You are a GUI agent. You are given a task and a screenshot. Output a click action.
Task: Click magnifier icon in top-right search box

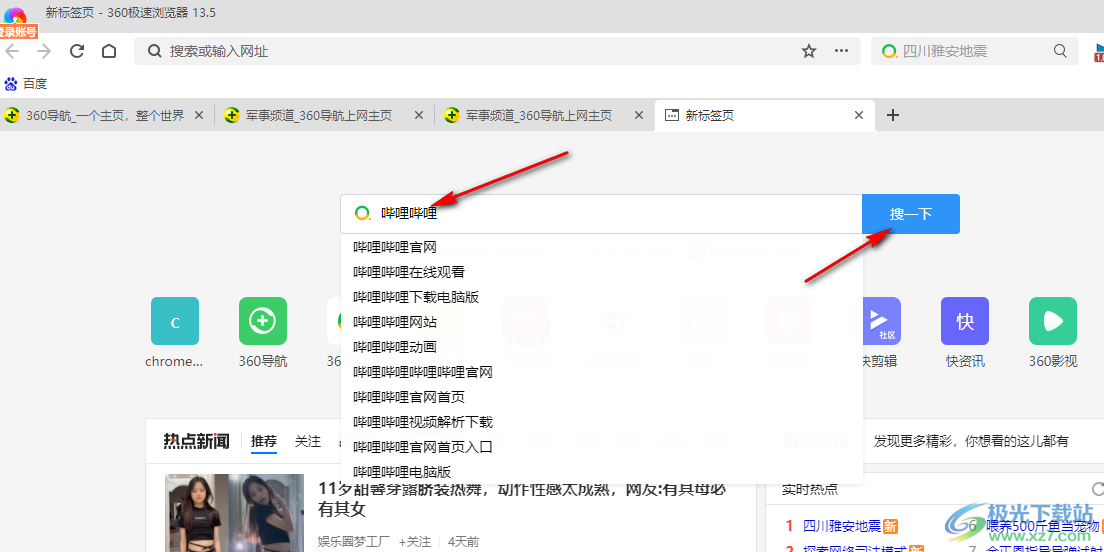coord(1060,51)
